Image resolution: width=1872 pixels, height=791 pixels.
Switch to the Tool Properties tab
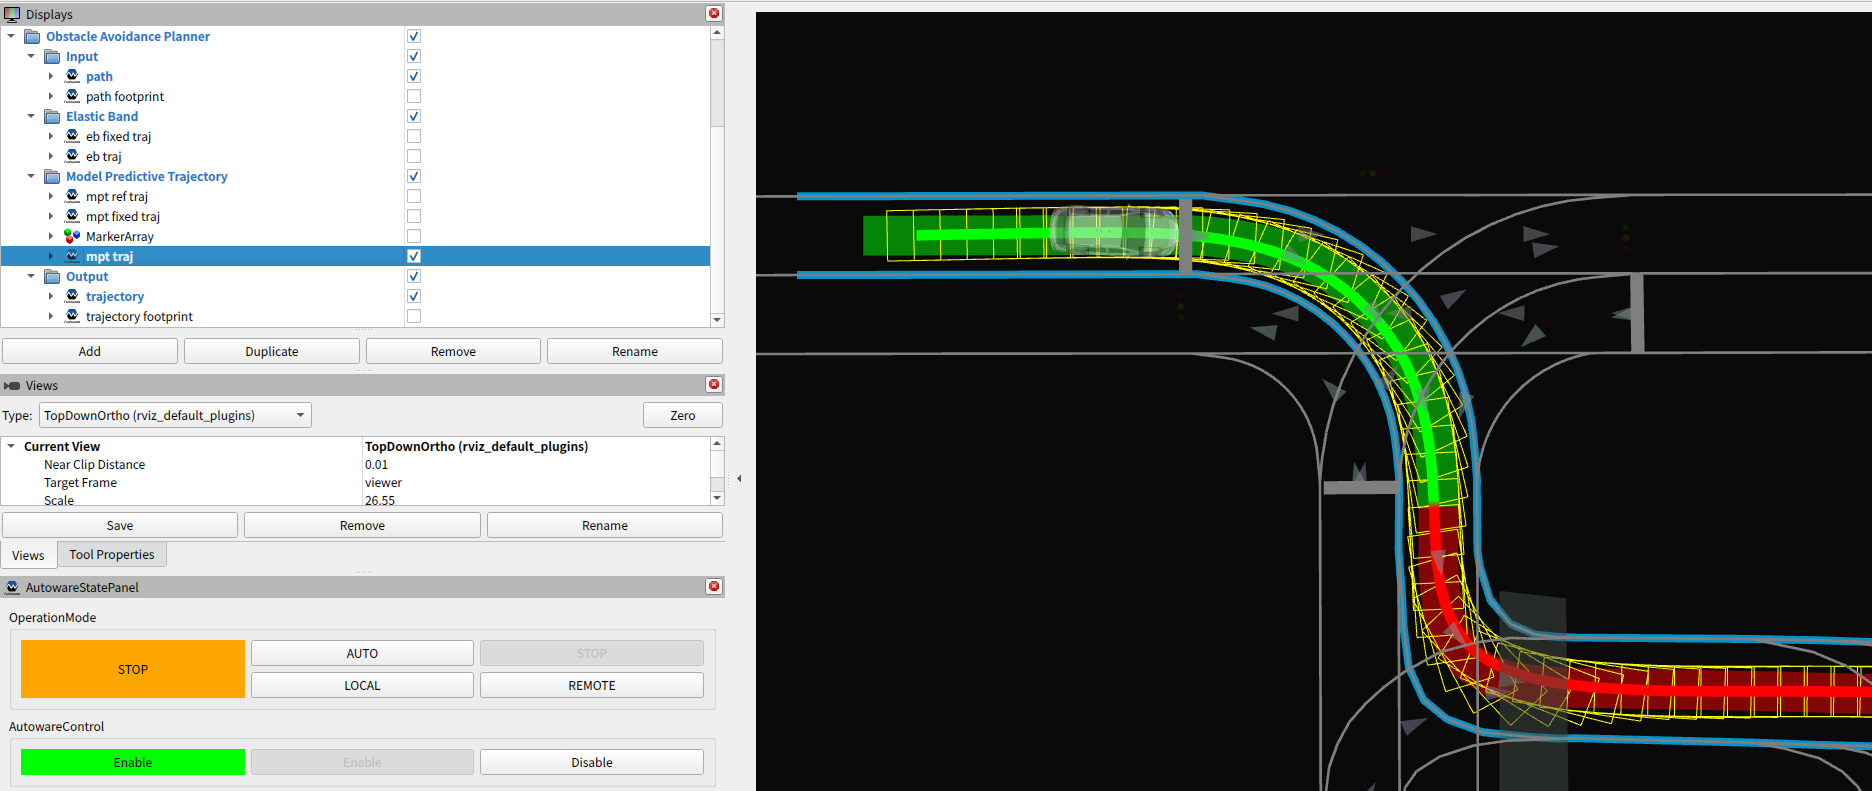(111, 555)
